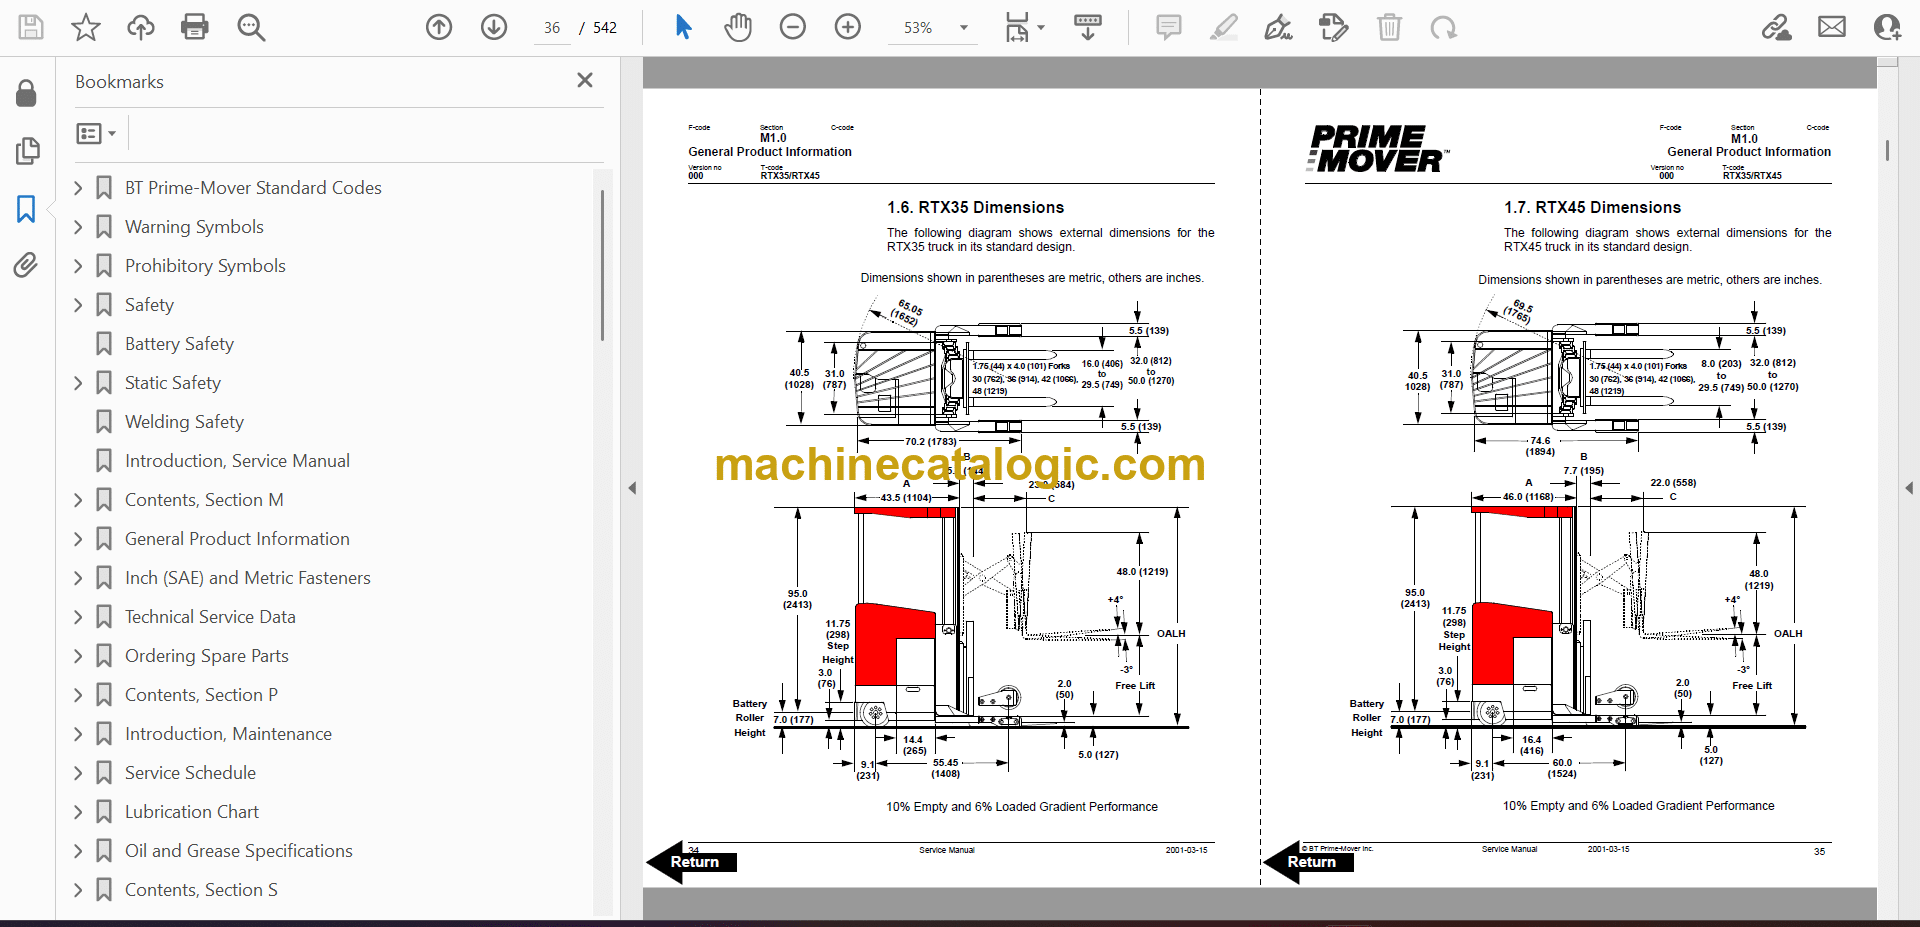The width and height of the screenshot is (1920, 927).
Task: Expand the Safety bookmark
Action: pos(79,305)
